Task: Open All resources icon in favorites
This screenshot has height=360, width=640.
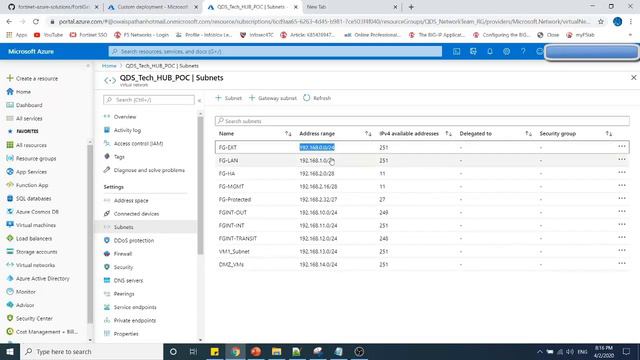Action: 10,145
